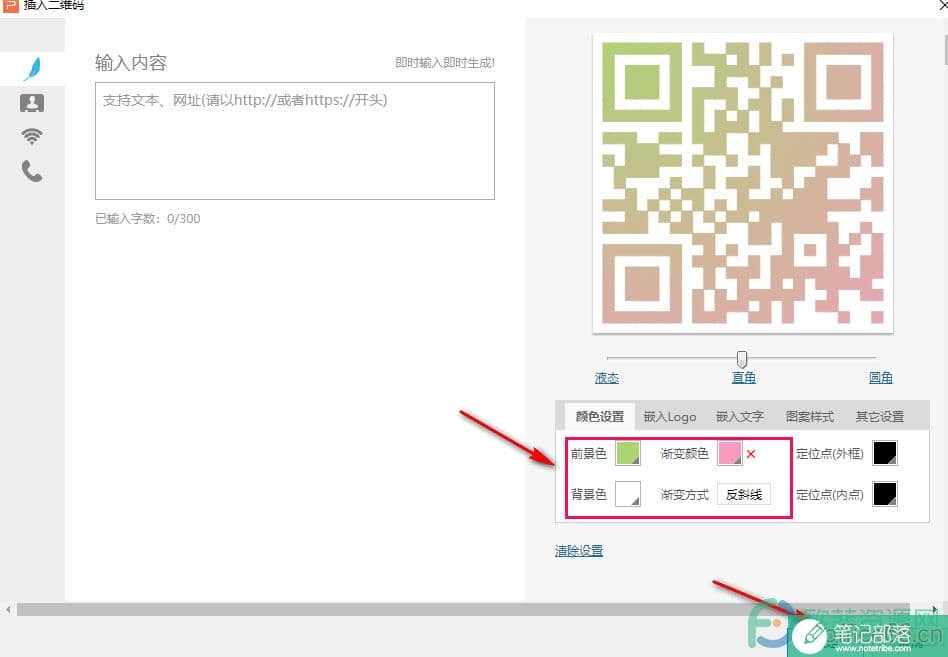Open the green 前景色 color swatch

point(628,453)
